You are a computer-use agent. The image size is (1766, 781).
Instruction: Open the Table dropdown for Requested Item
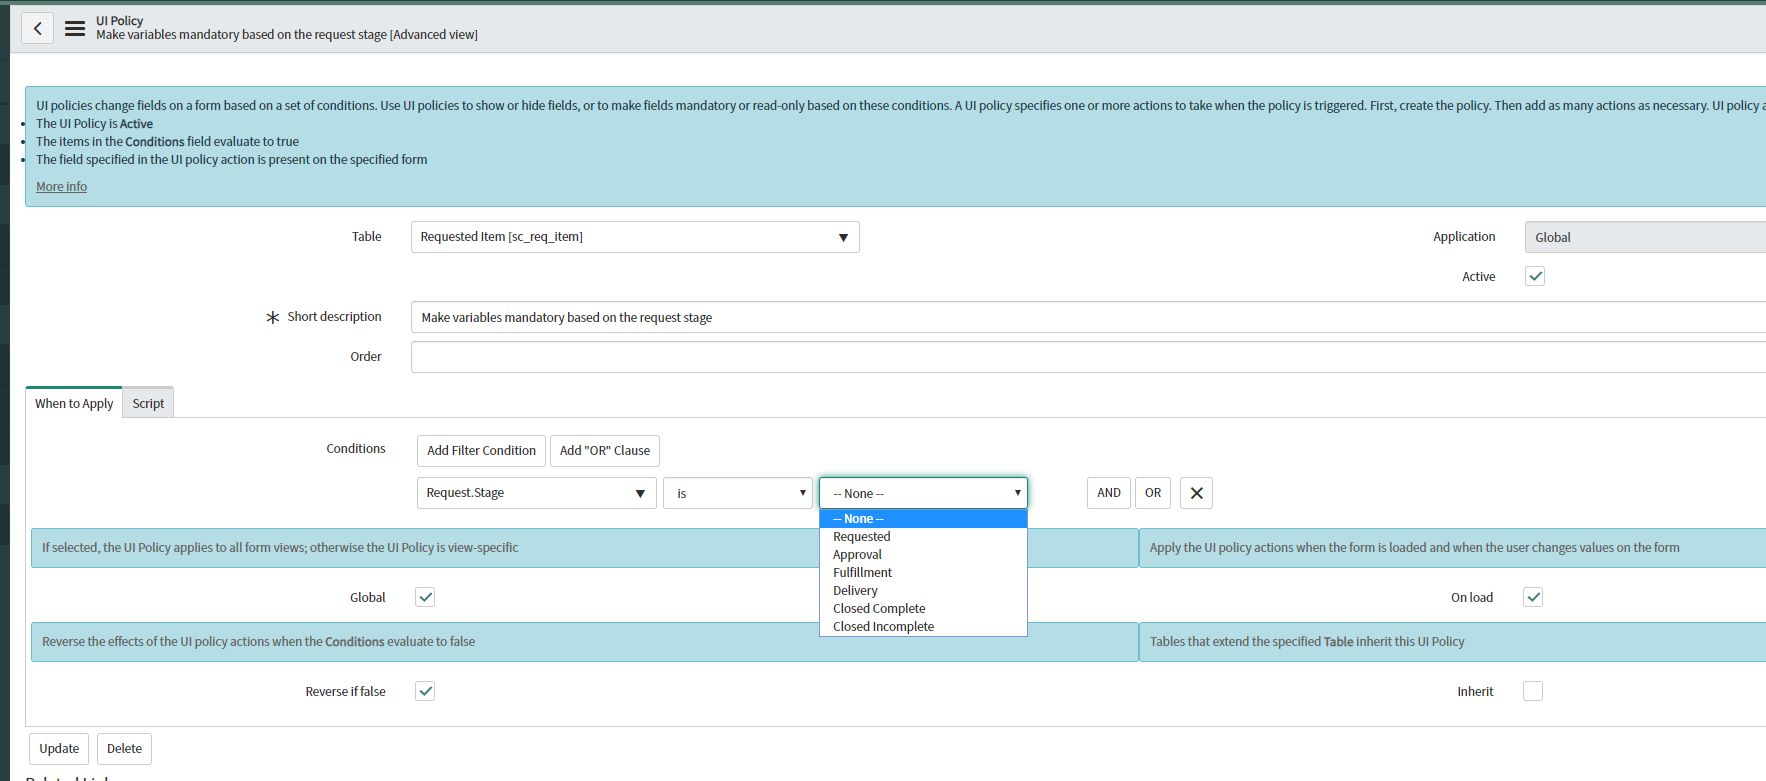click(x=635, y=237)
